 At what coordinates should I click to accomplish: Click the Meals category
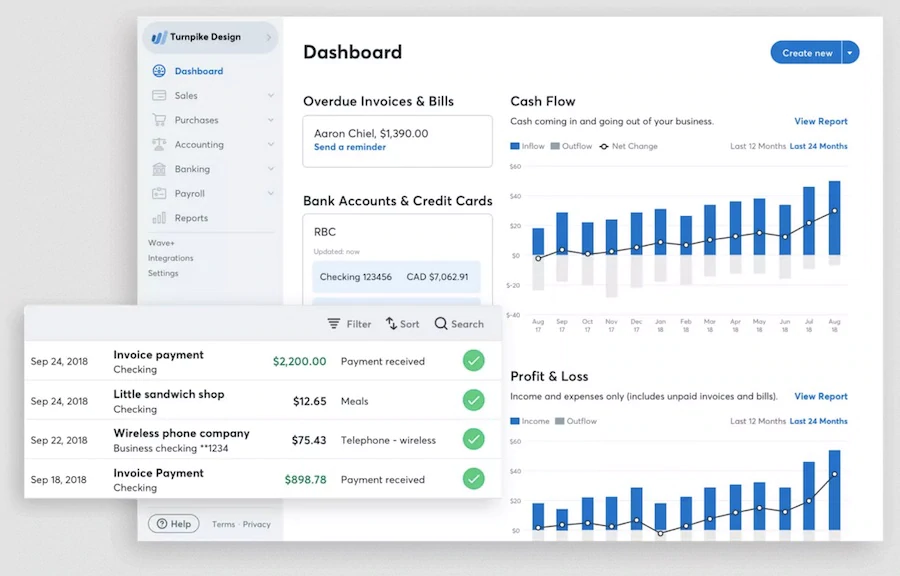click(355, 401)
